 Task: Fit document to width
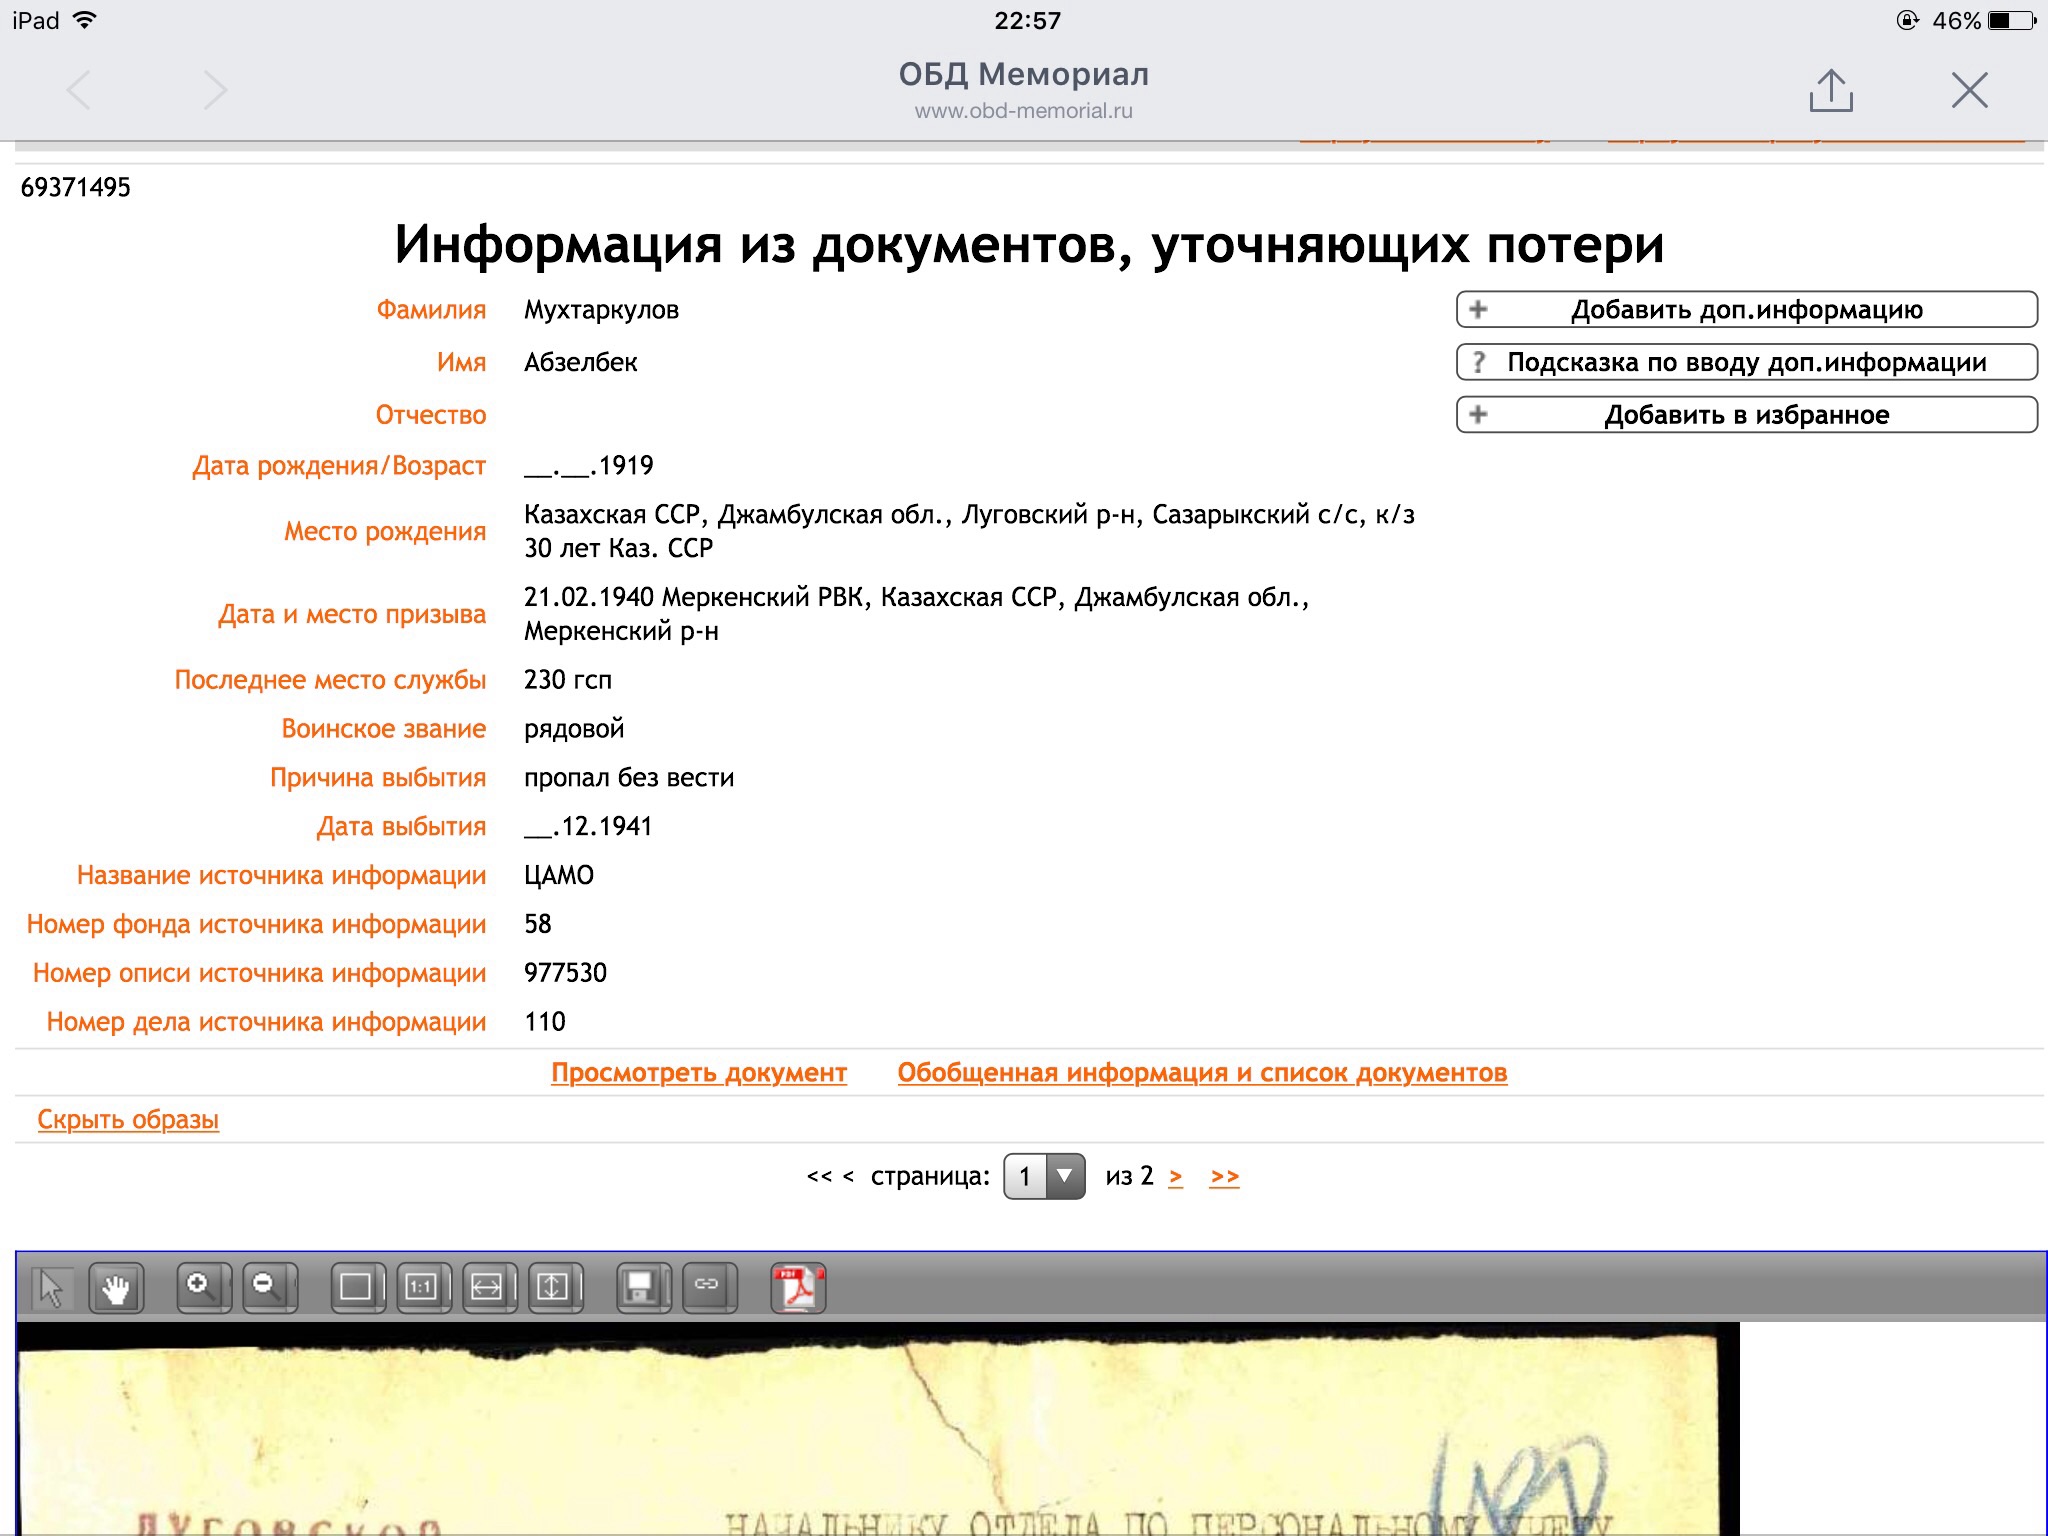point(489,1287)
